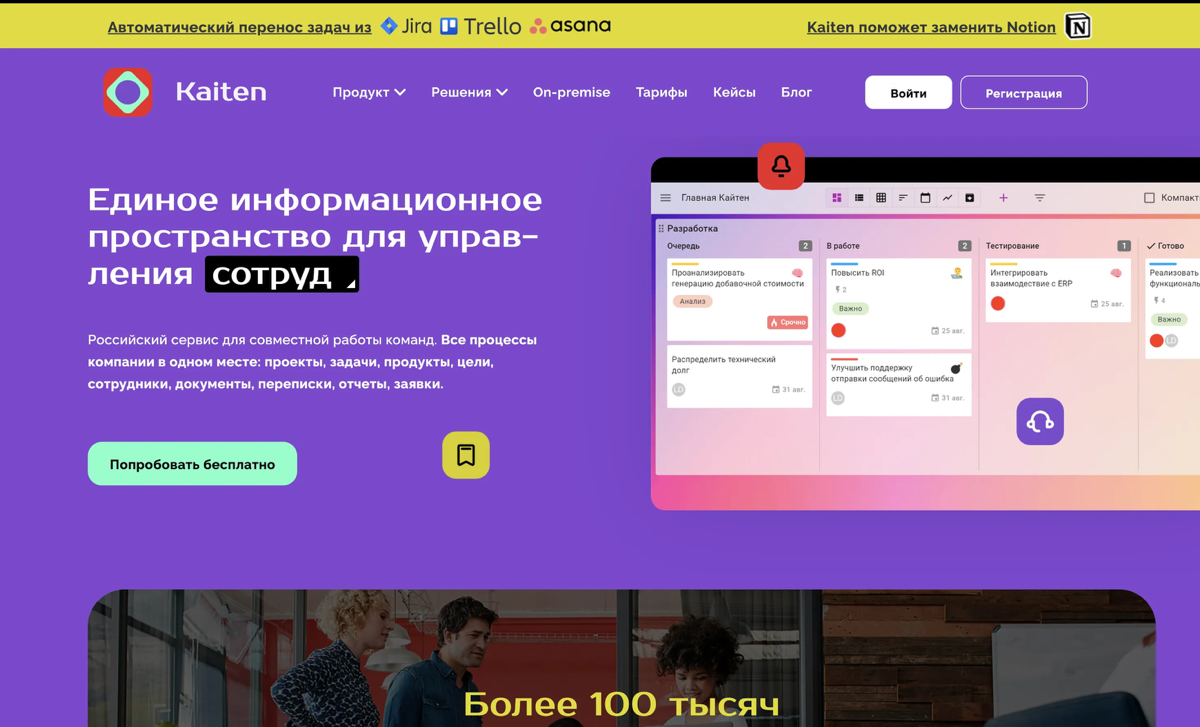Click the Разработка lane title

[x=692, y=228]
